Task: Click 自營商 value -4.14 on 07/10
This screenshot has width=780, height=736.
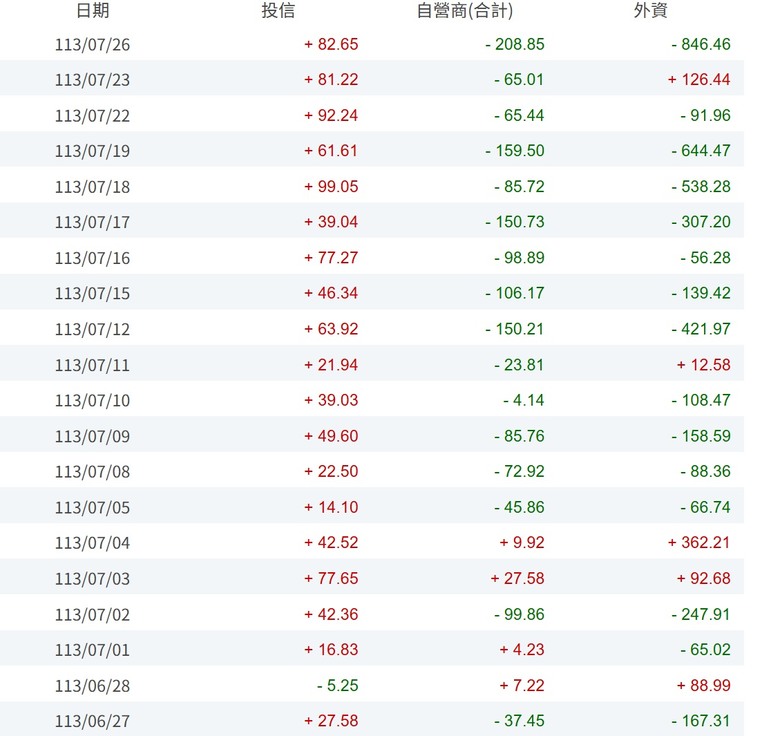Action: coord(524,400)
